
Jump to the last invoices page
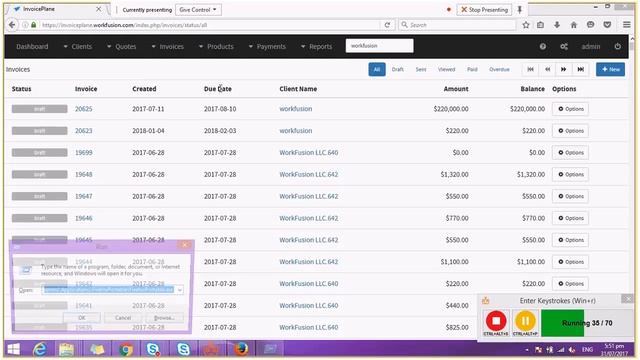[580, 69]
